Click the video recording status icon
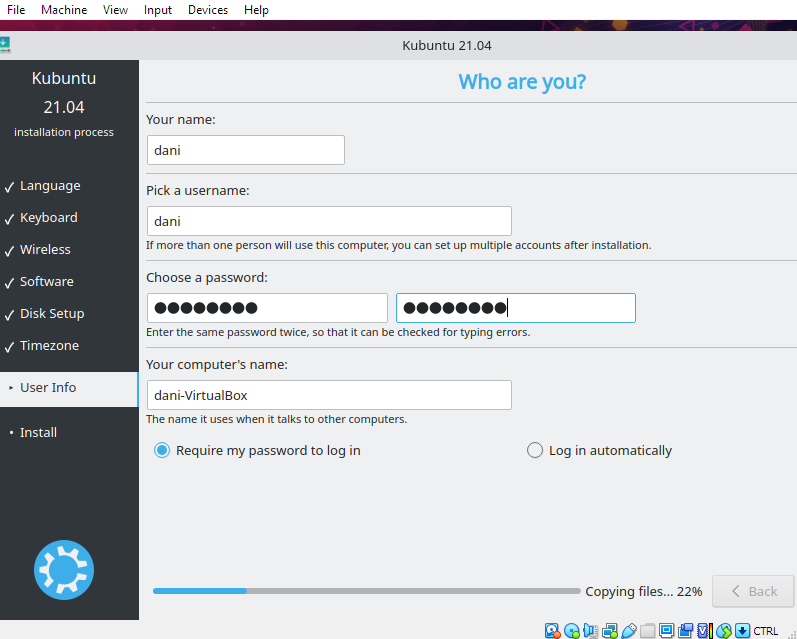 685,631
